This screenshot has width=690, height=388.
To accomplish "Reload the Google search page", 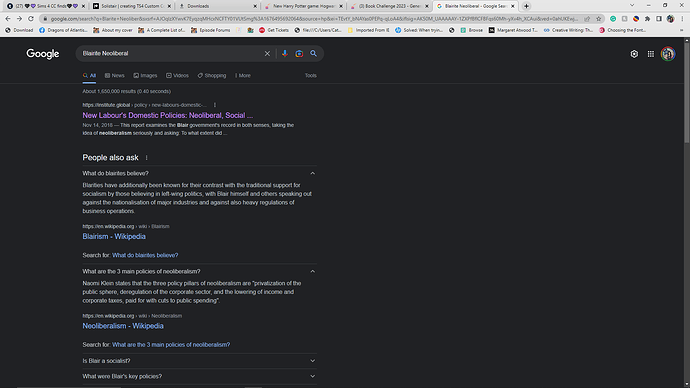I will (31, 19).
